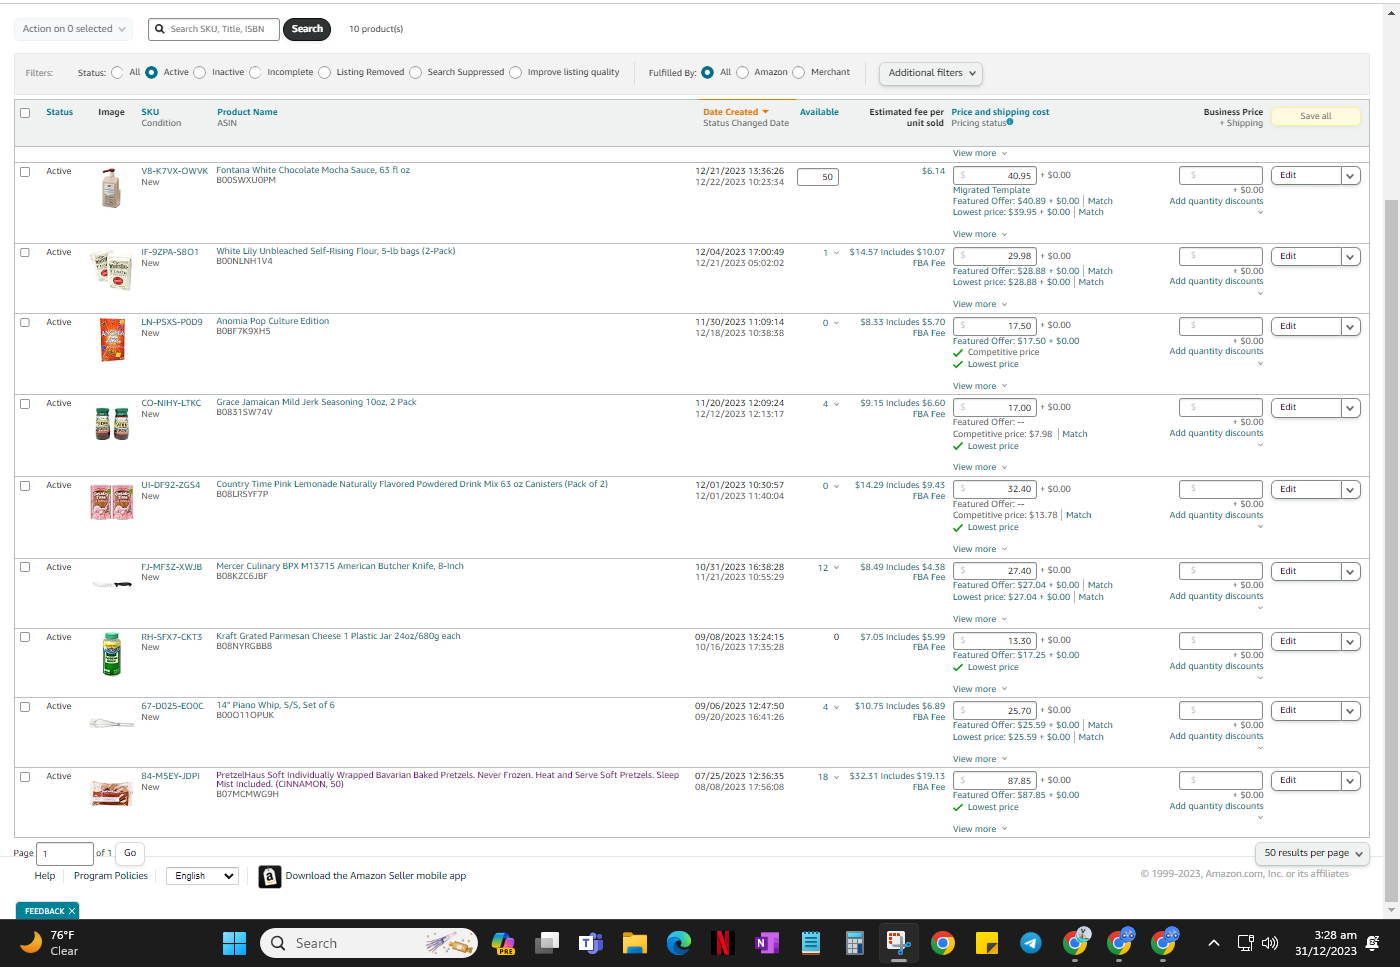Click price field showing 40.95
The image size is (1400, 967).
(995, 176)
